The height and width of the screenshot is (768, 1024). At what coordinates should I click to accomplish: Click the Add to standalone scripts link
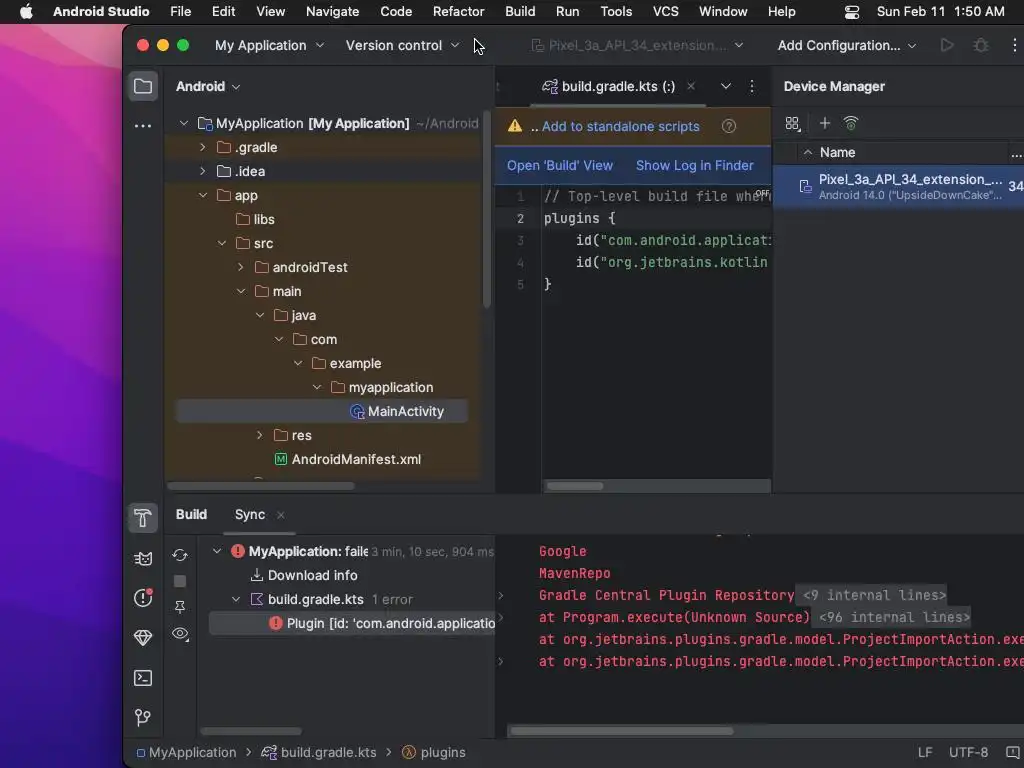pos(620,126)
